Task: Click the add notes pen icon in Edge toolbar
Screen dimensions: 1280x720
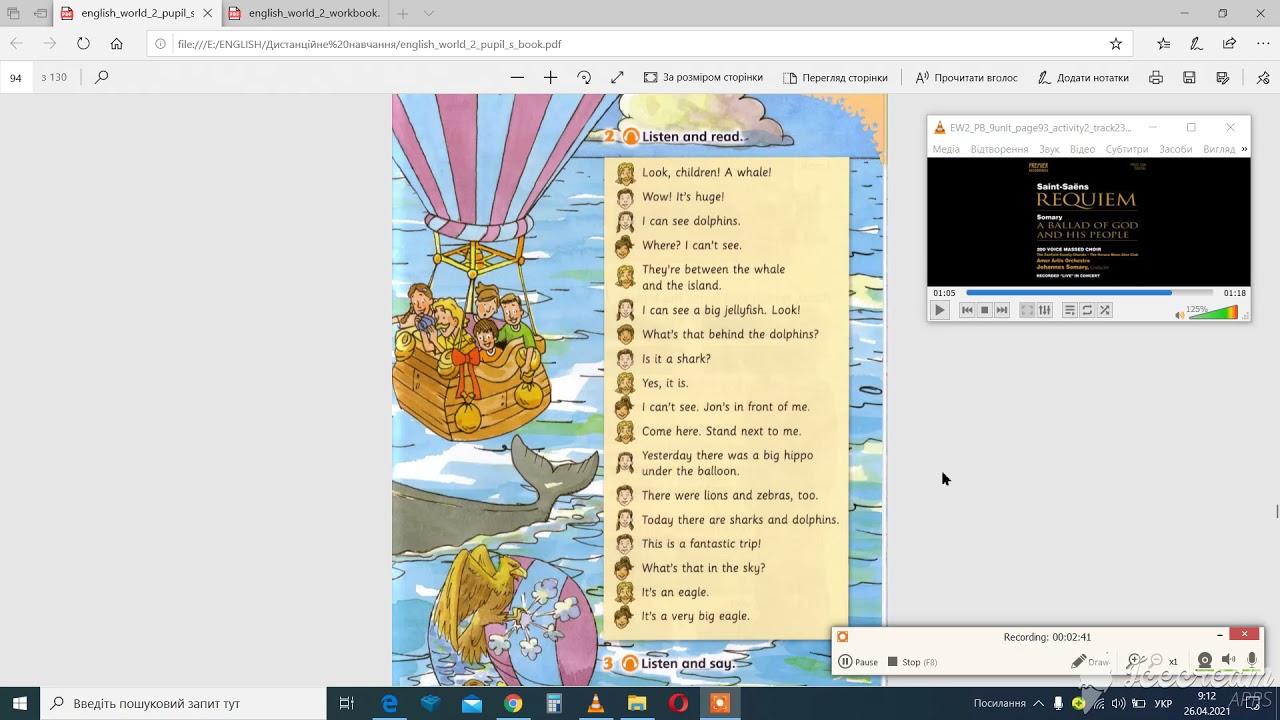Action: tap(1196, 44)
